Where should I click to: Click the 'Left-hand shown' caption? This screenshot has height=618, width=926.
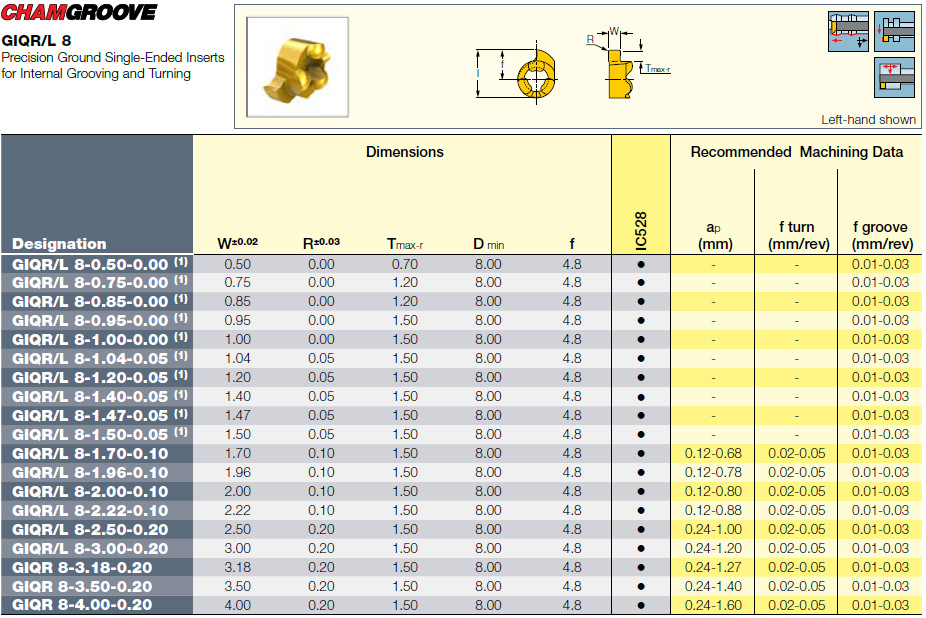868,119
